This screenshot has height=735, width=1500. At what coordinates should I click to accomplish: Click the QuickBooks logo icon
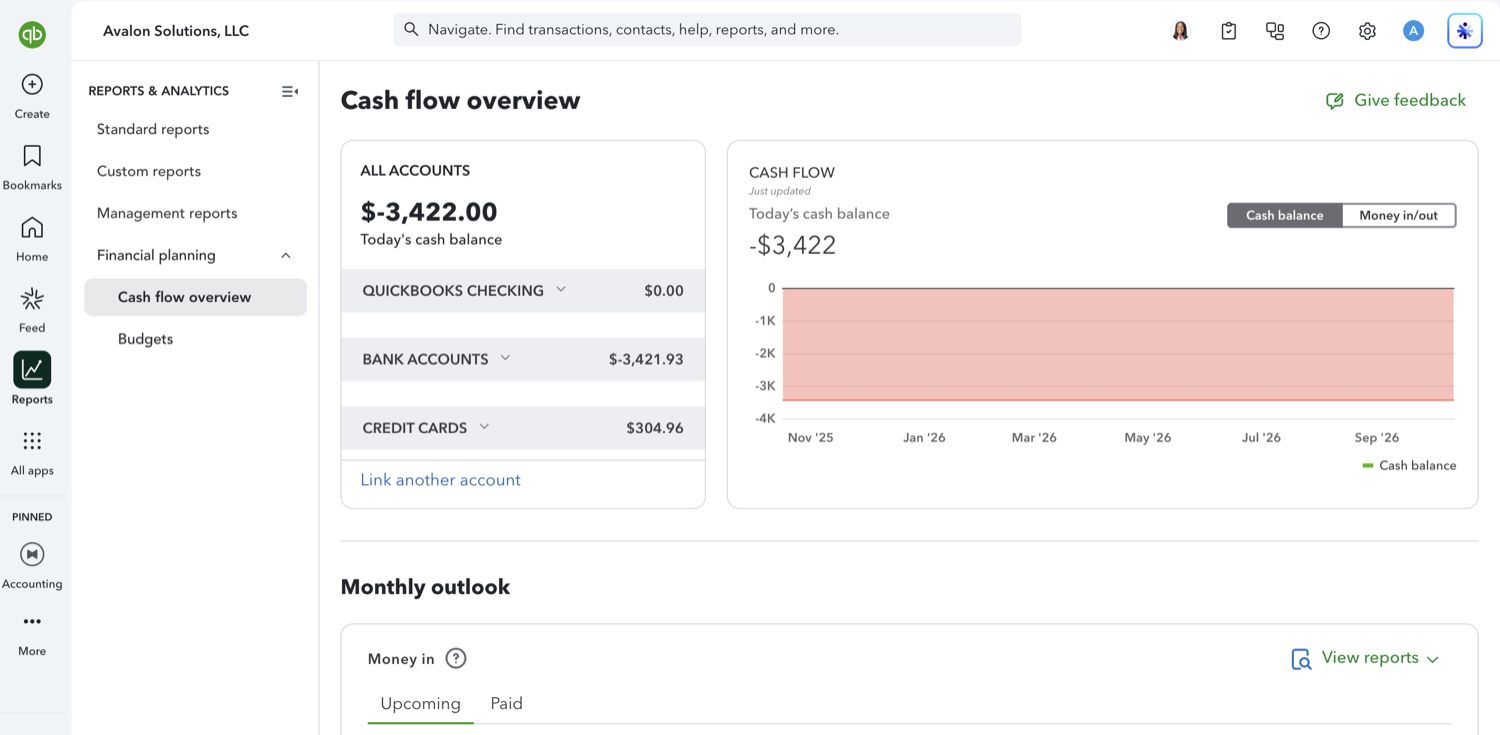32,35
